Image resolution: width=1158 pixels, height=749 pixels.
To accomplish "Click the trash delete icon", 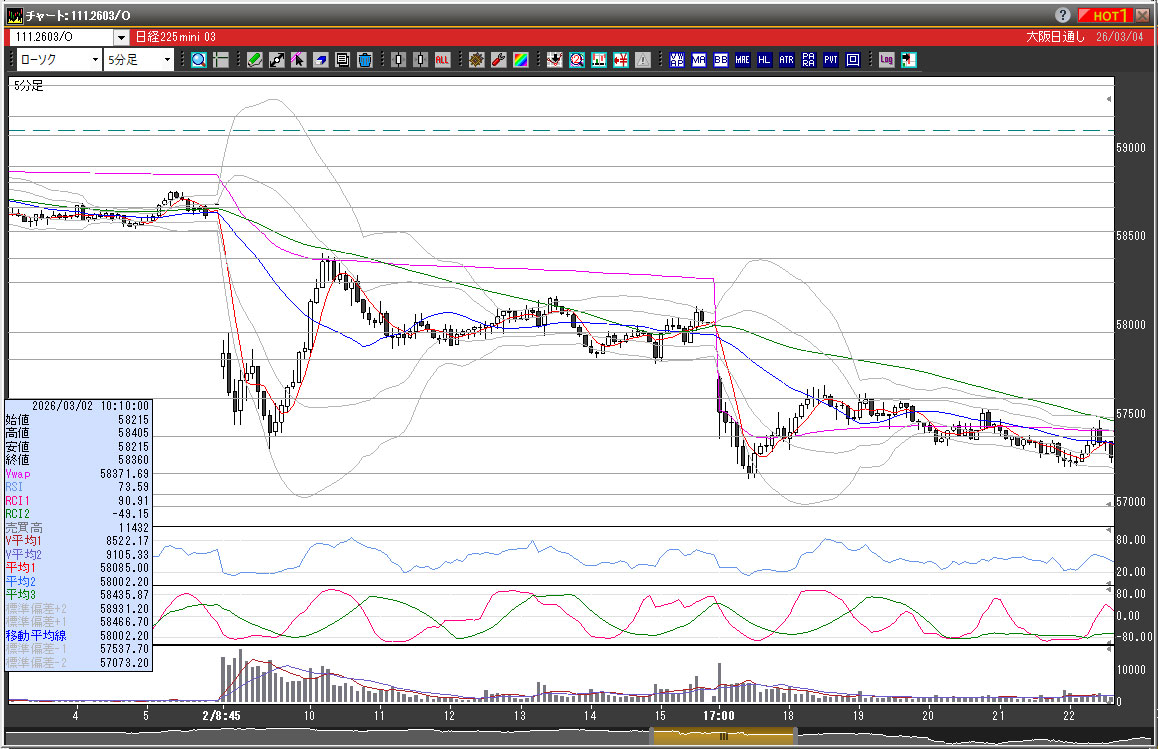I will pos(365,60).
